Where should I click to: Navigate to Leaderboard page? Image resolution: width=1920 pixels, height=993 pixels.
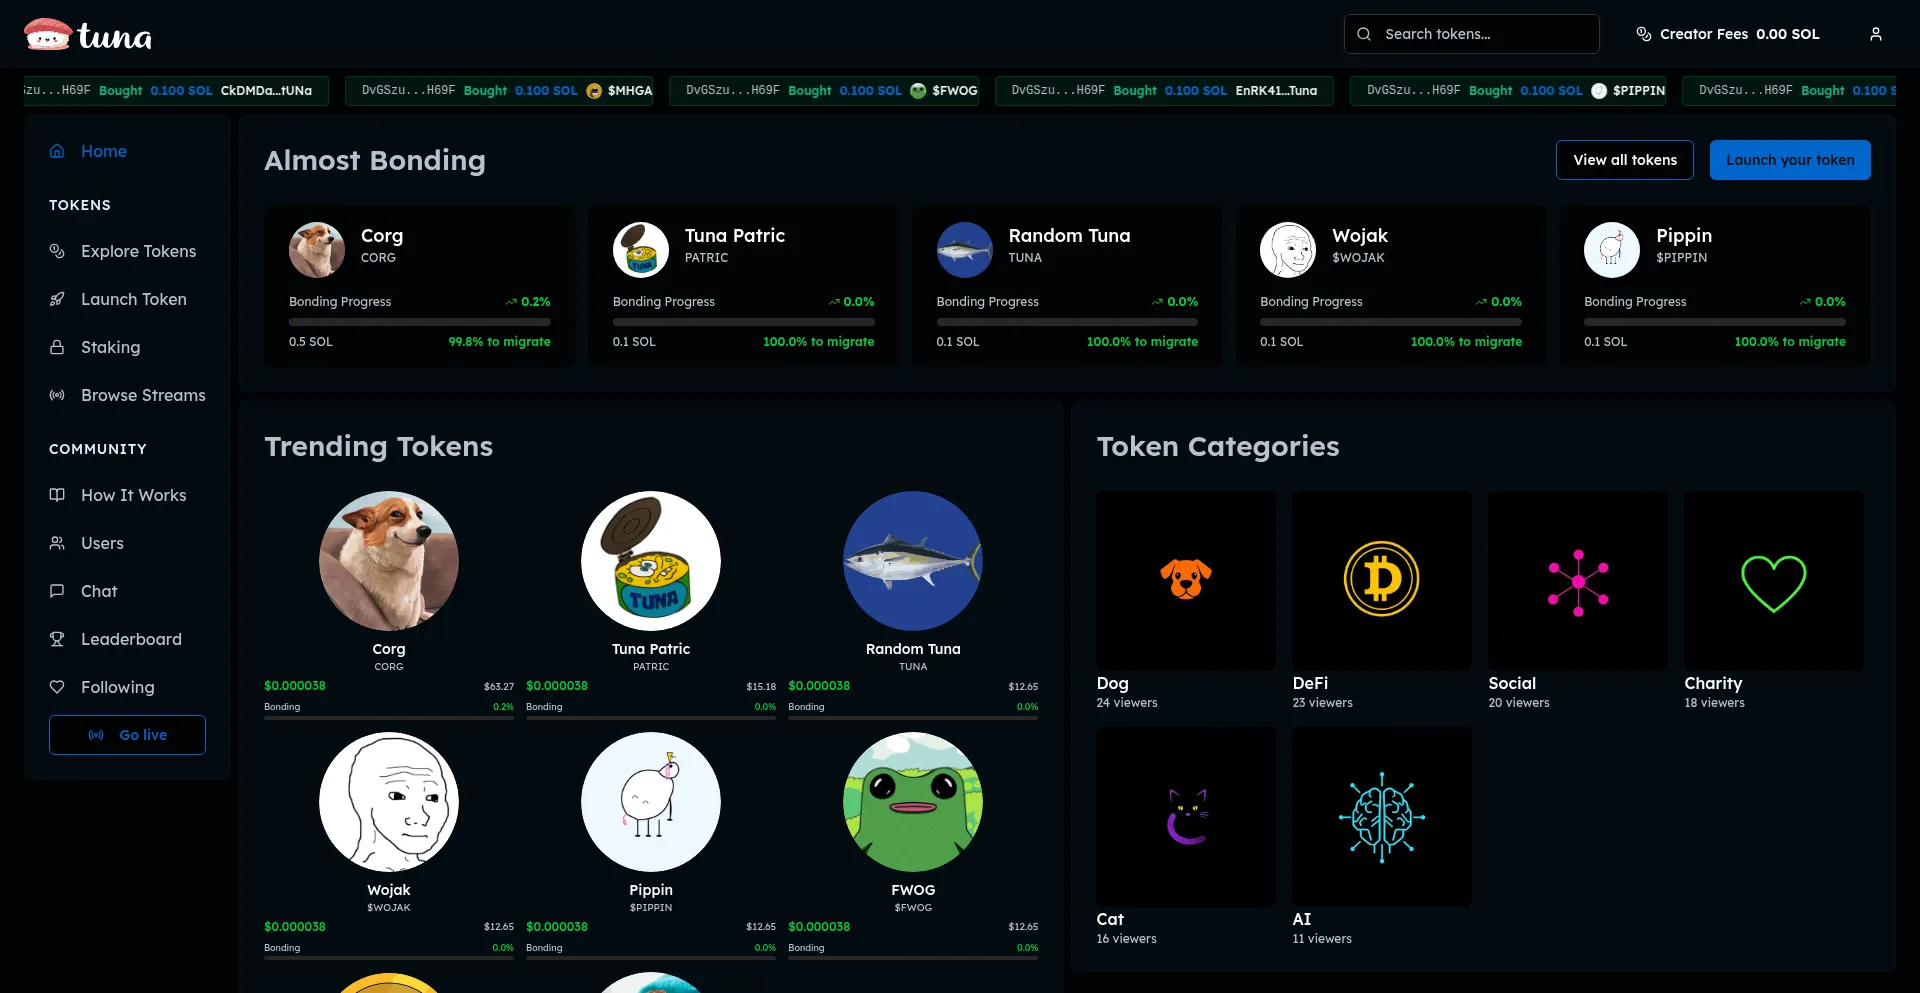click(131, 639)
